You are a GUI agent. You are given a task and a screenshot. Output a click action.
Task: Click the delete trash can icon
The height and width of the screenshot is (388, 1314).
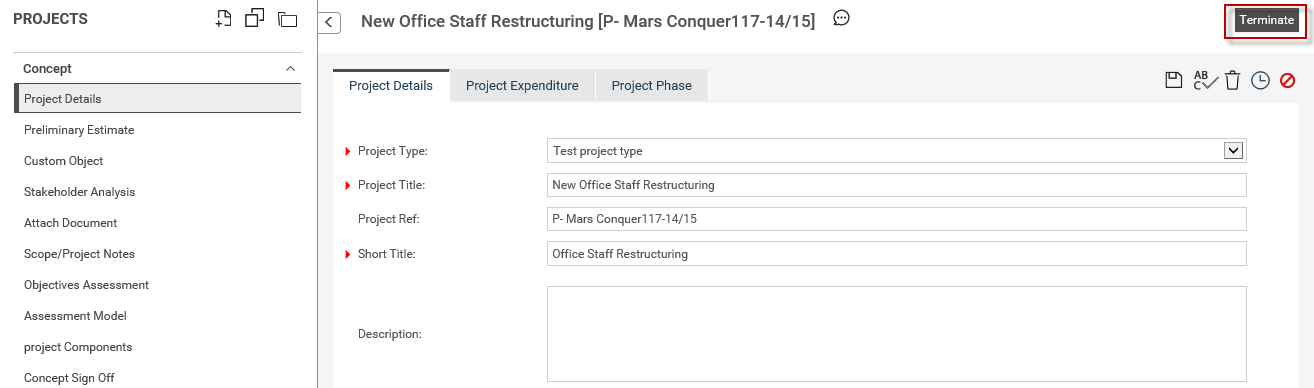tap(1233, 81)
